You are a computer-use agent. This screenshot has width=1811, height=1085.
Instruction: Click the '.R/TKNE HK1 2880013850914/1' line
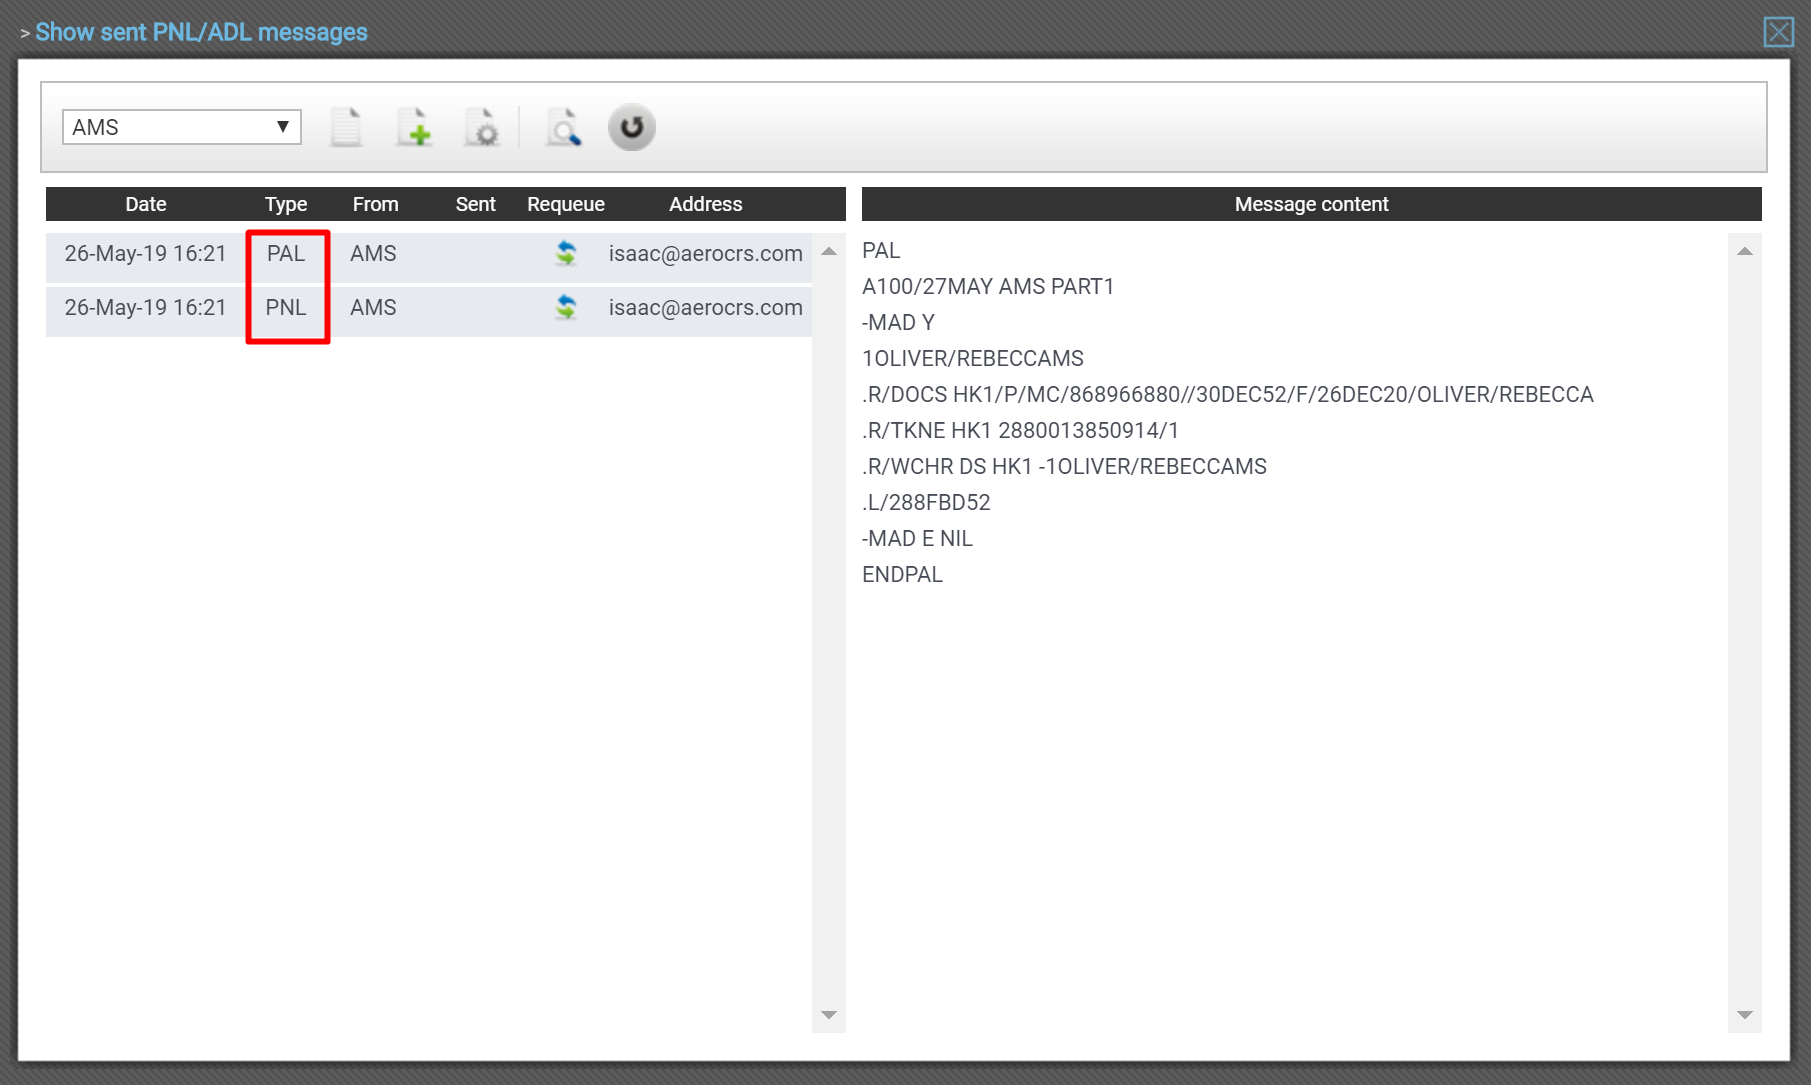click(1020, 431)
